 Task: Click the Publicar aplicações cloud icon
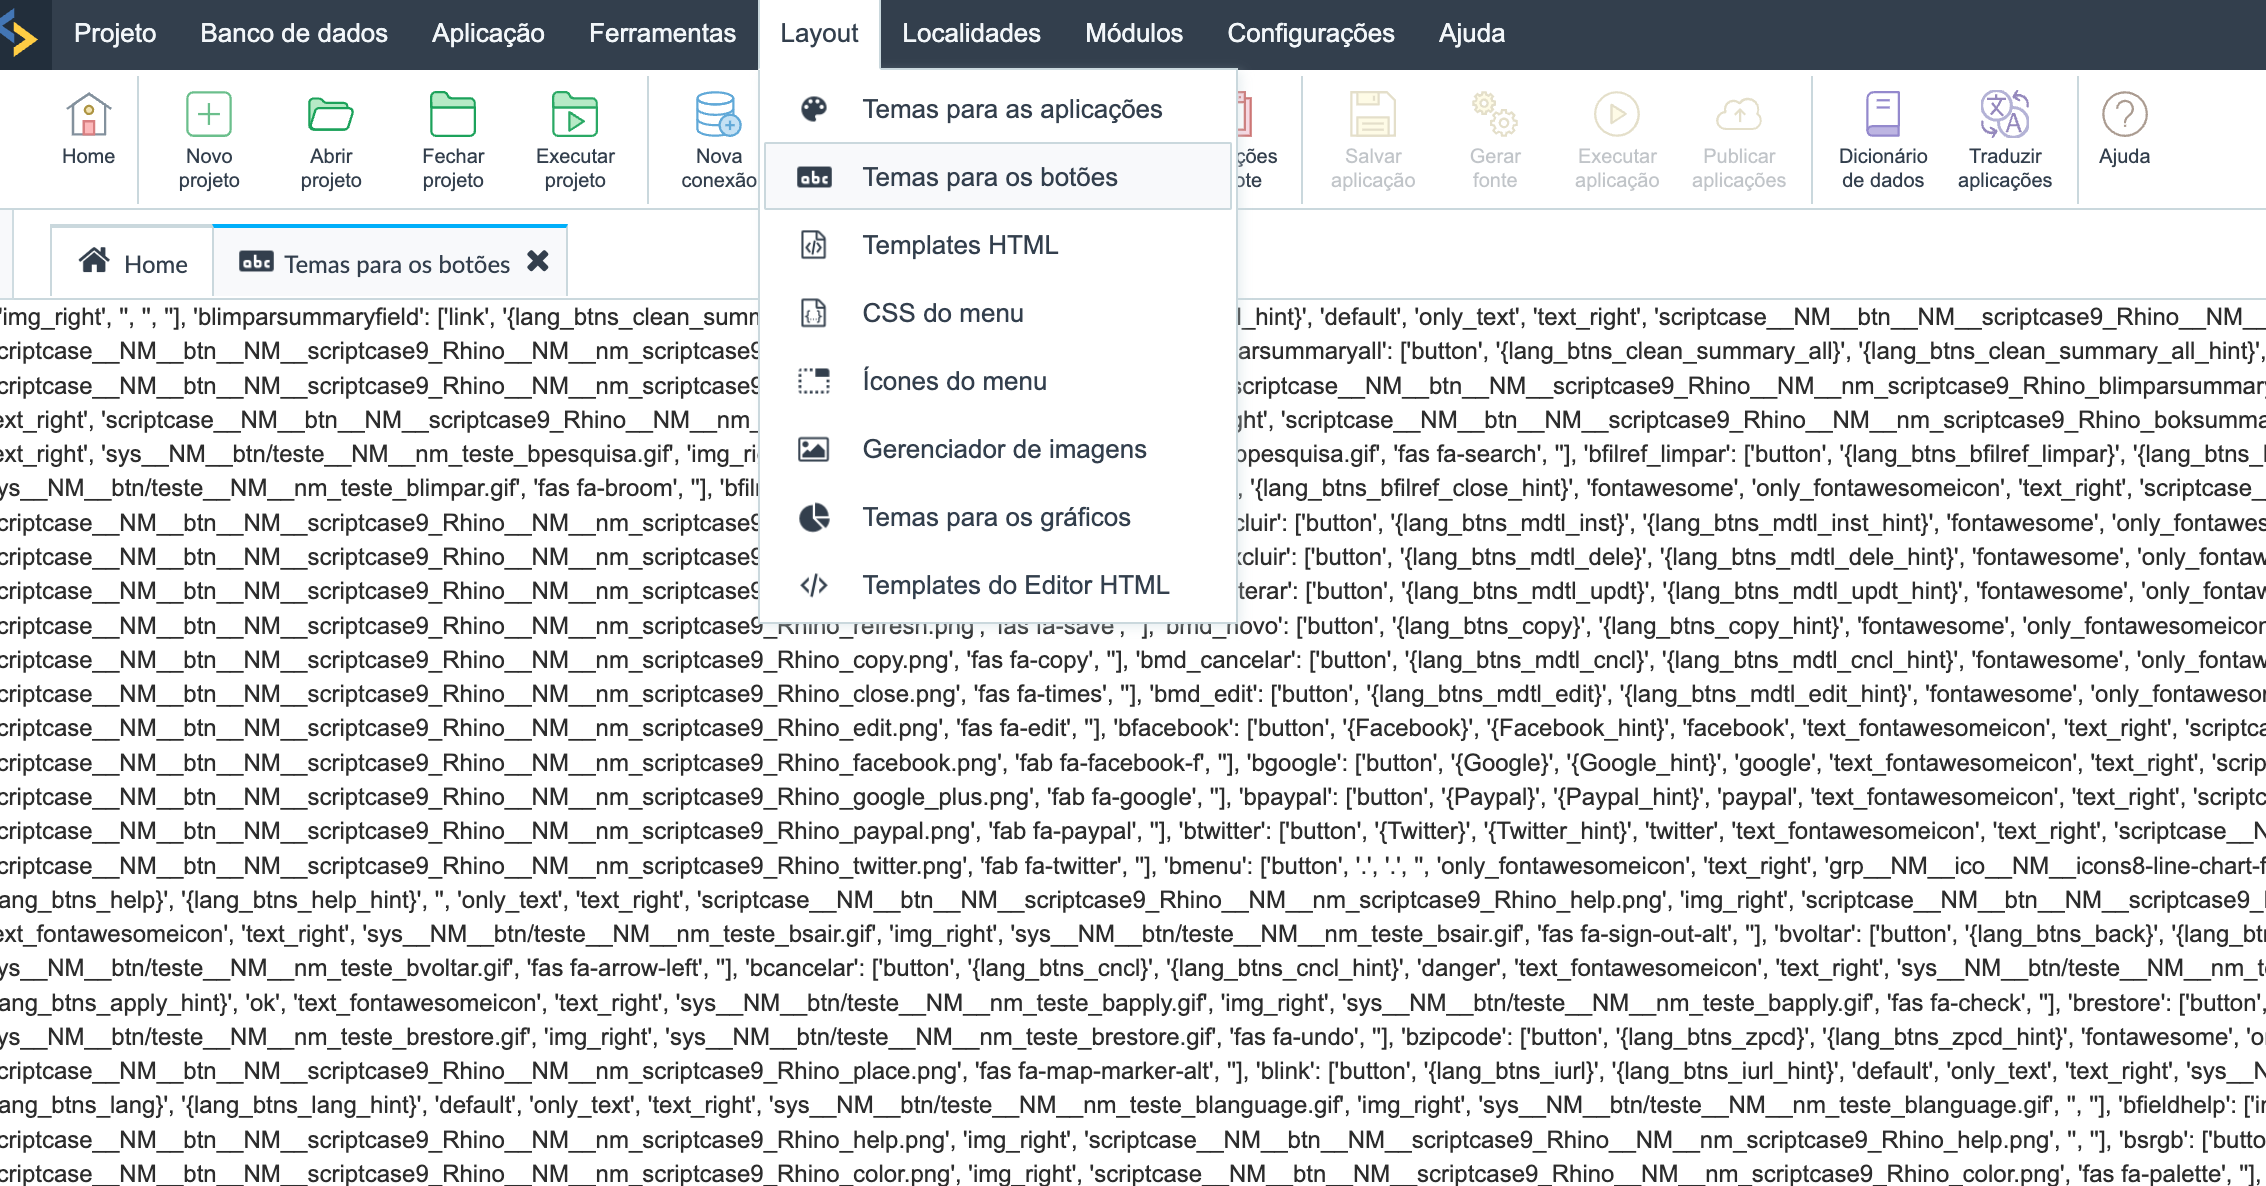click(x=1739, y=115)
